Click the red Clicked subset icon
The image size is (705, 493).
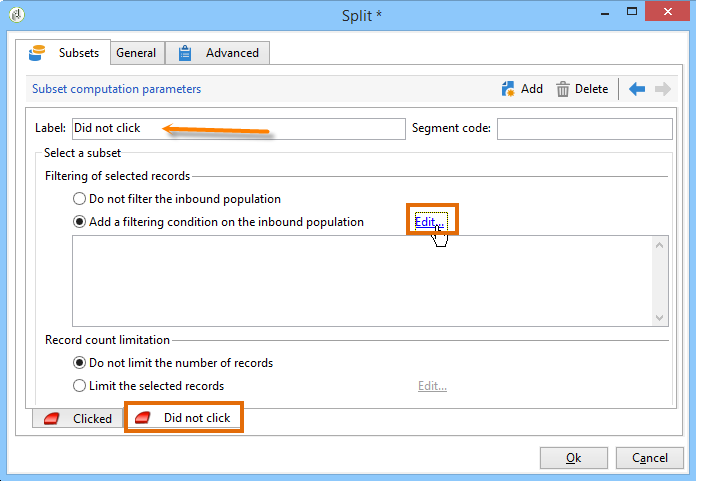[51, 419]
